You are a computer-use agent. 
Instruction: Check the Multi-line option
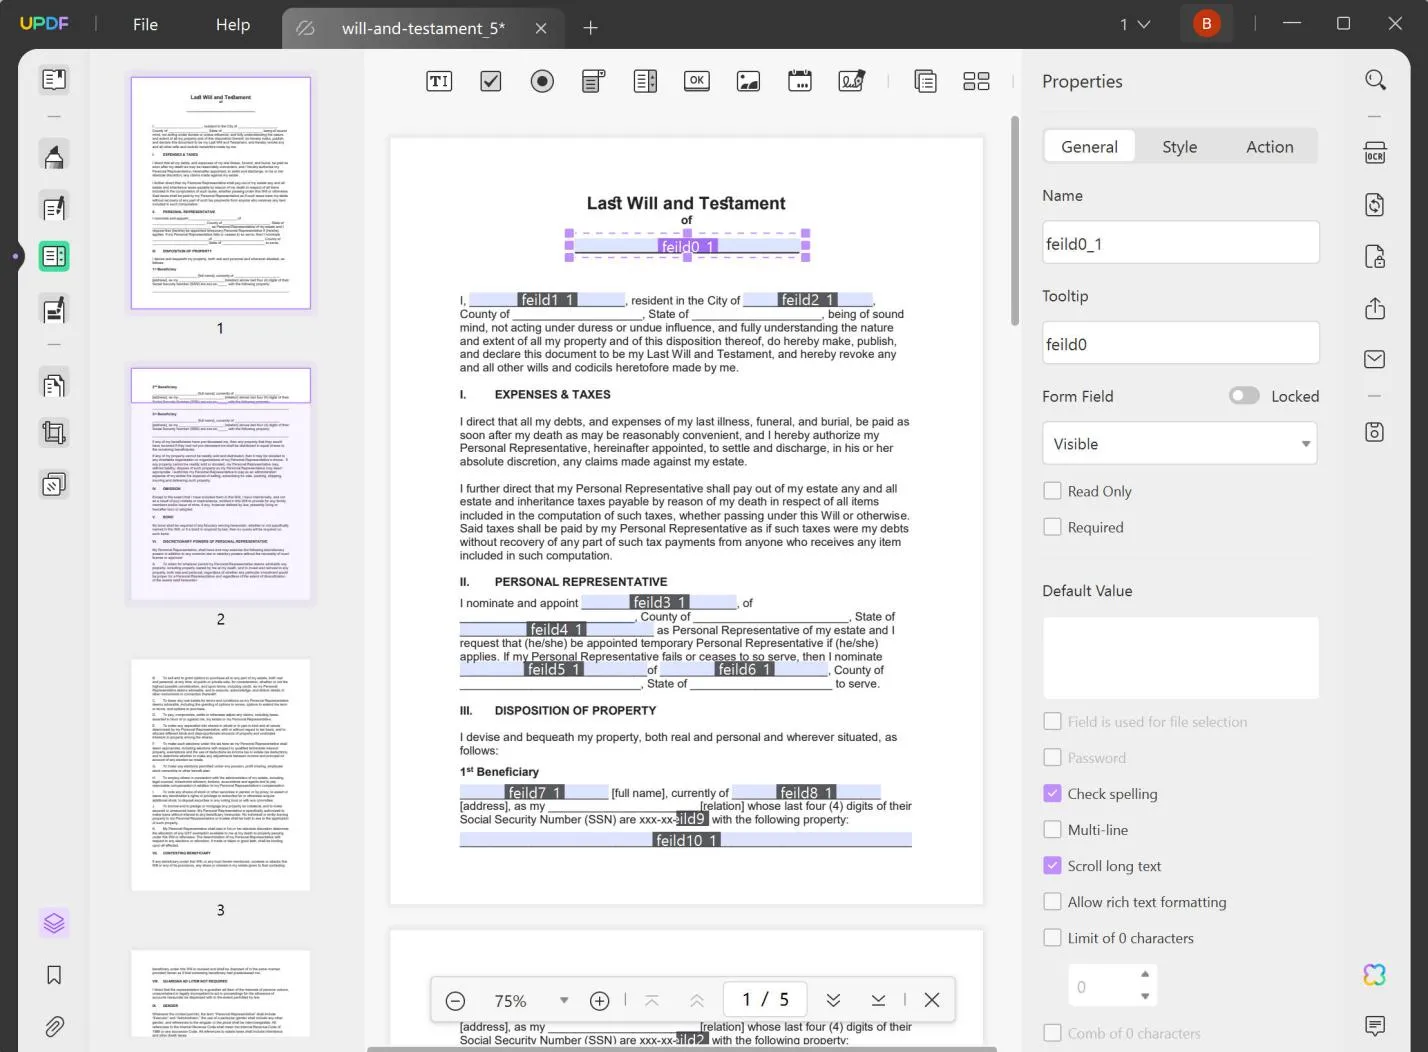[x=1052, y=829]
